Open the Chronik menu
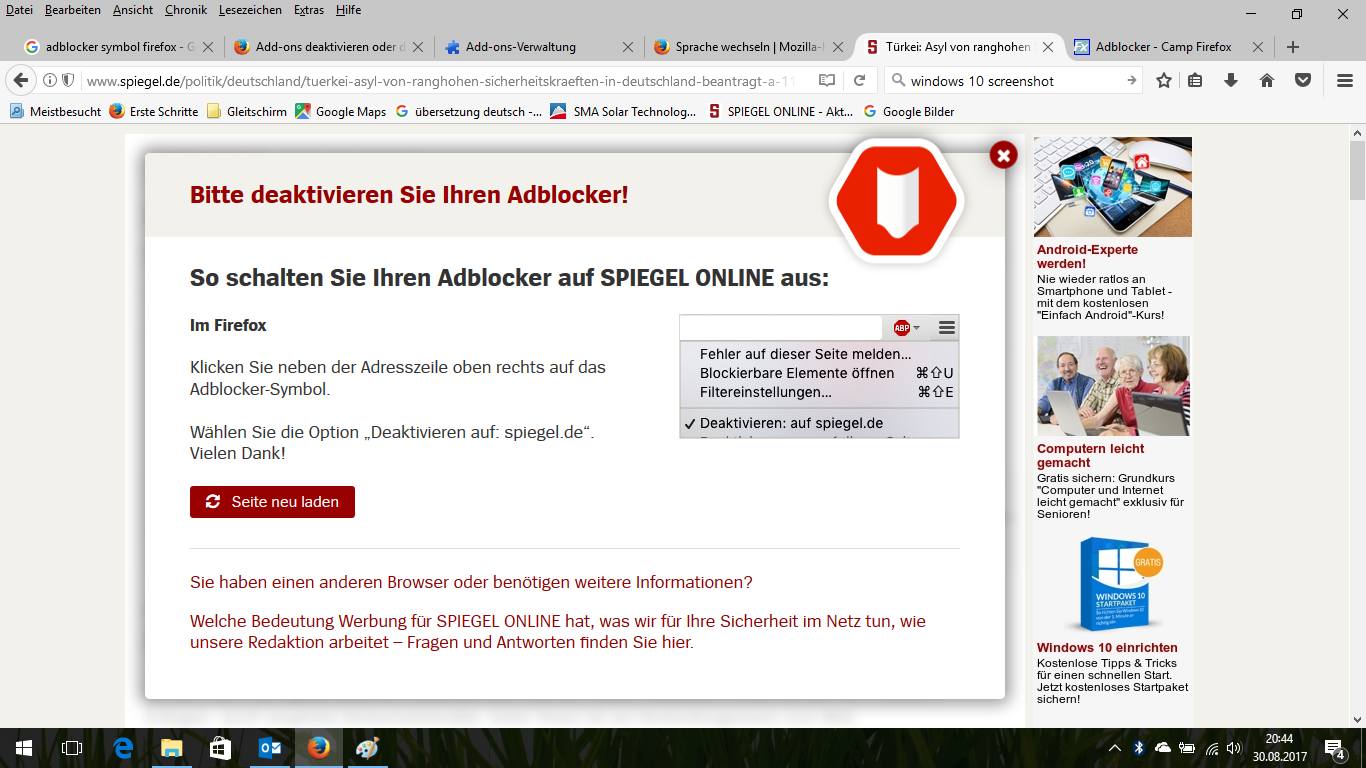Image resolution: width=1366 pixels, height=768 pixels. coord(185,10)
